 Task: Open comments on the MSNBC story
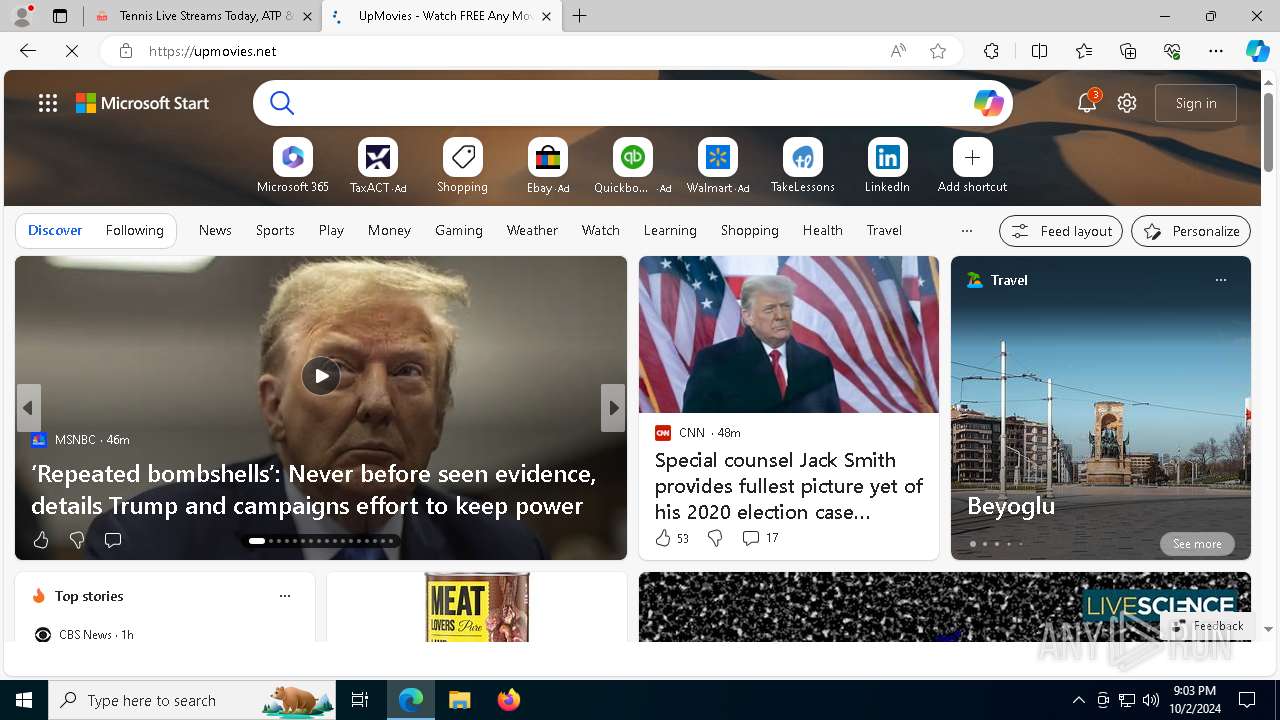(113, 540)
